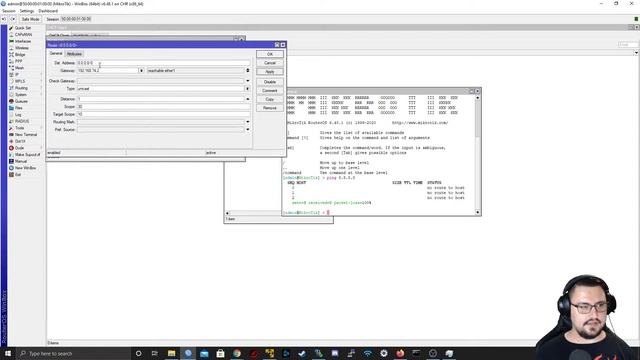This screenshot has width=640, height=360.
Task: Open Quick Set in the sidebar
Action: [22, 28]
